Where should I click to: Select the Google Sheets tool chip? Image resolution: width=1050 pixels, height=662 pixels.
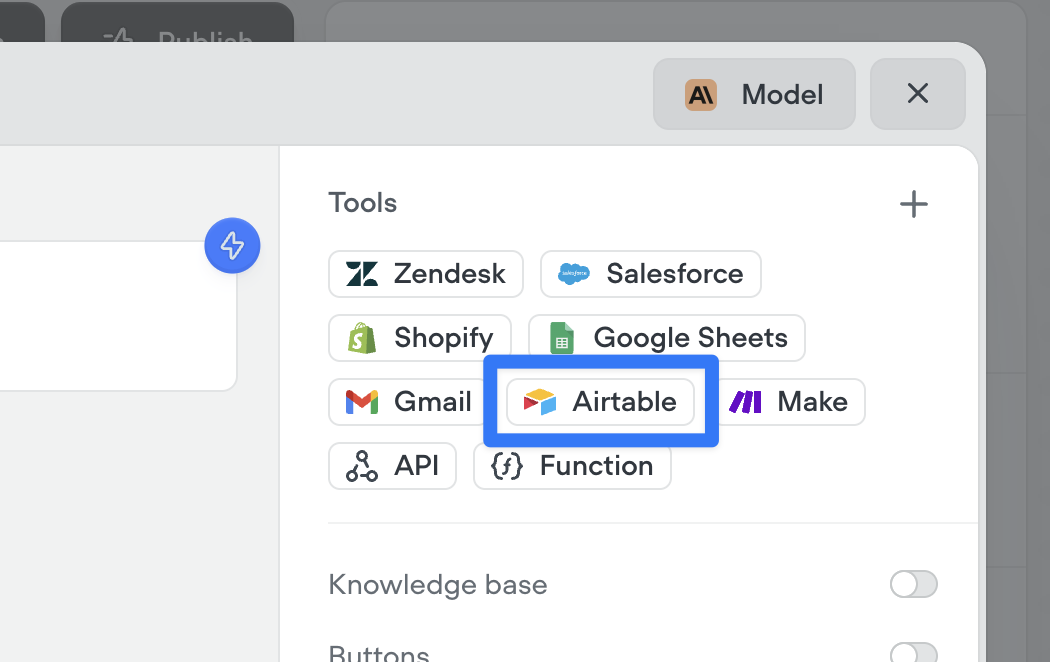click(667, 338)
